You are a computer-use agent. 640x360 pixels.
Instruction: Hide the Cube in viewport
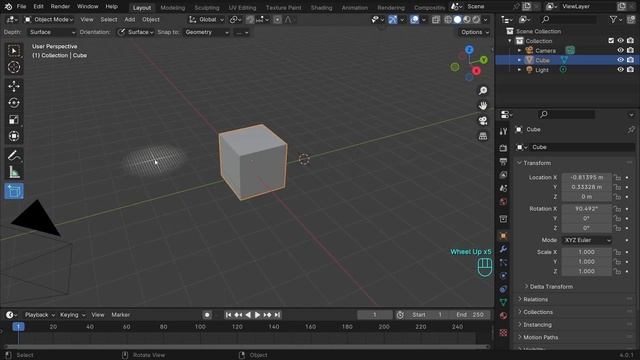pyautogui.click(x=620, y=60)
